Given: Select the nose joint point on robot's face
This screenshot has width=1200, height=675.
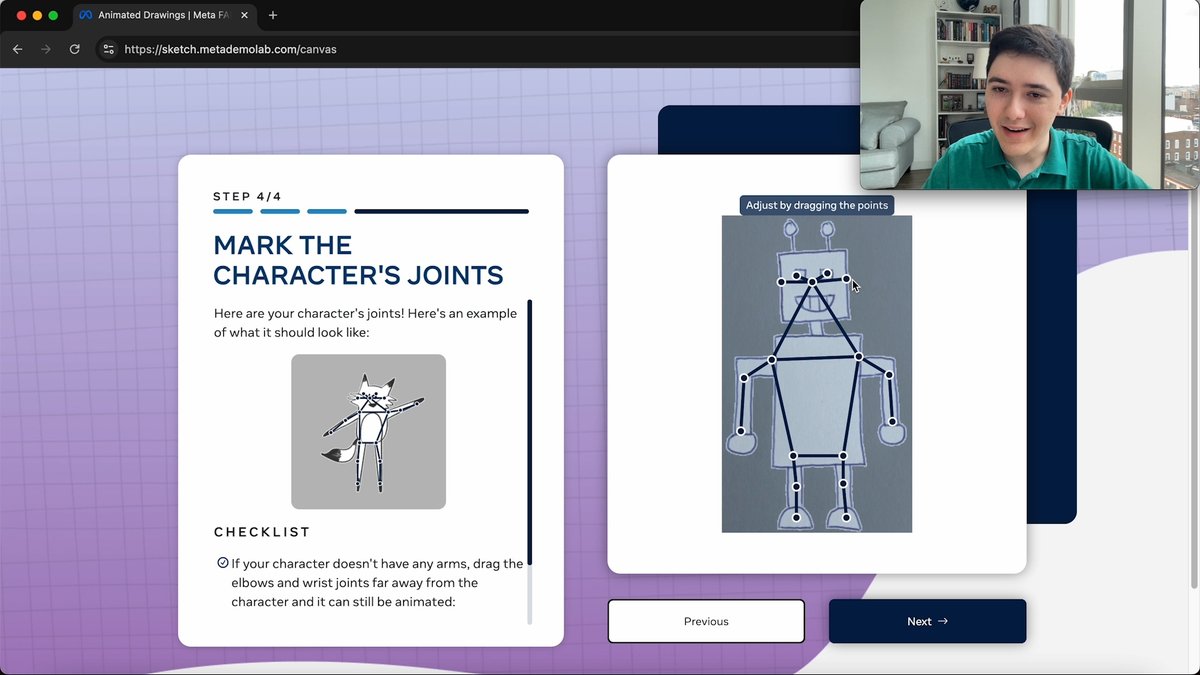Looking at the screenshot, I should coord(812,282).
